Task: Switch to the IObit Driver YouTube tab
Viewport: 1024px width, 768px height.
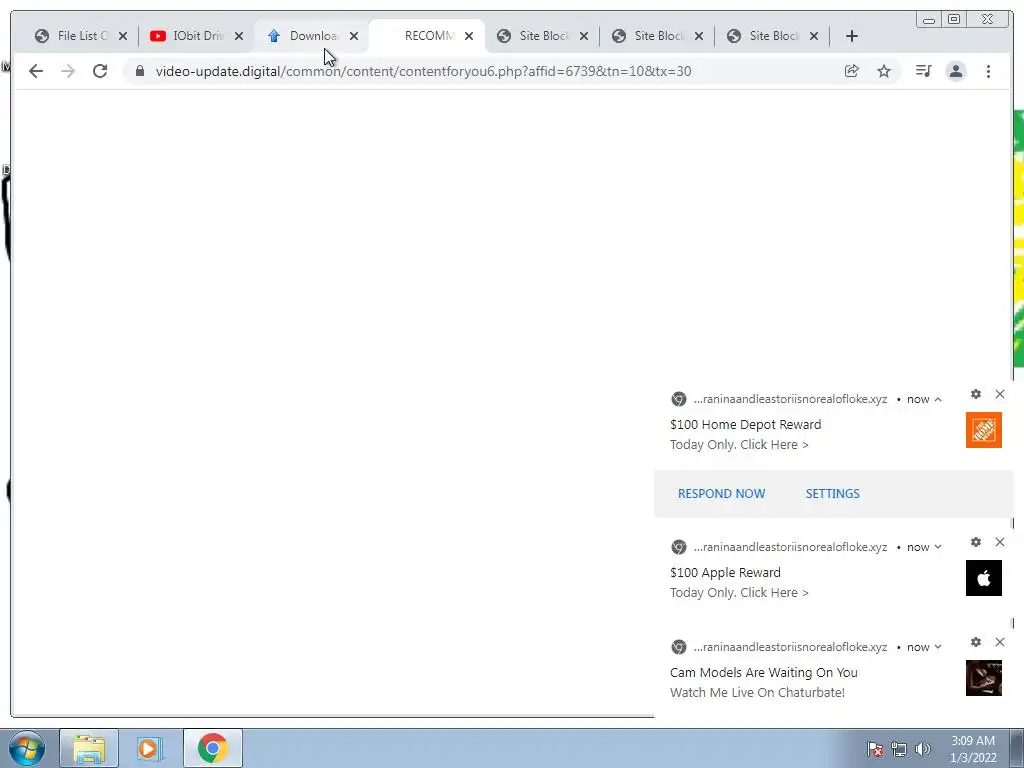Action: click(188, 36)
